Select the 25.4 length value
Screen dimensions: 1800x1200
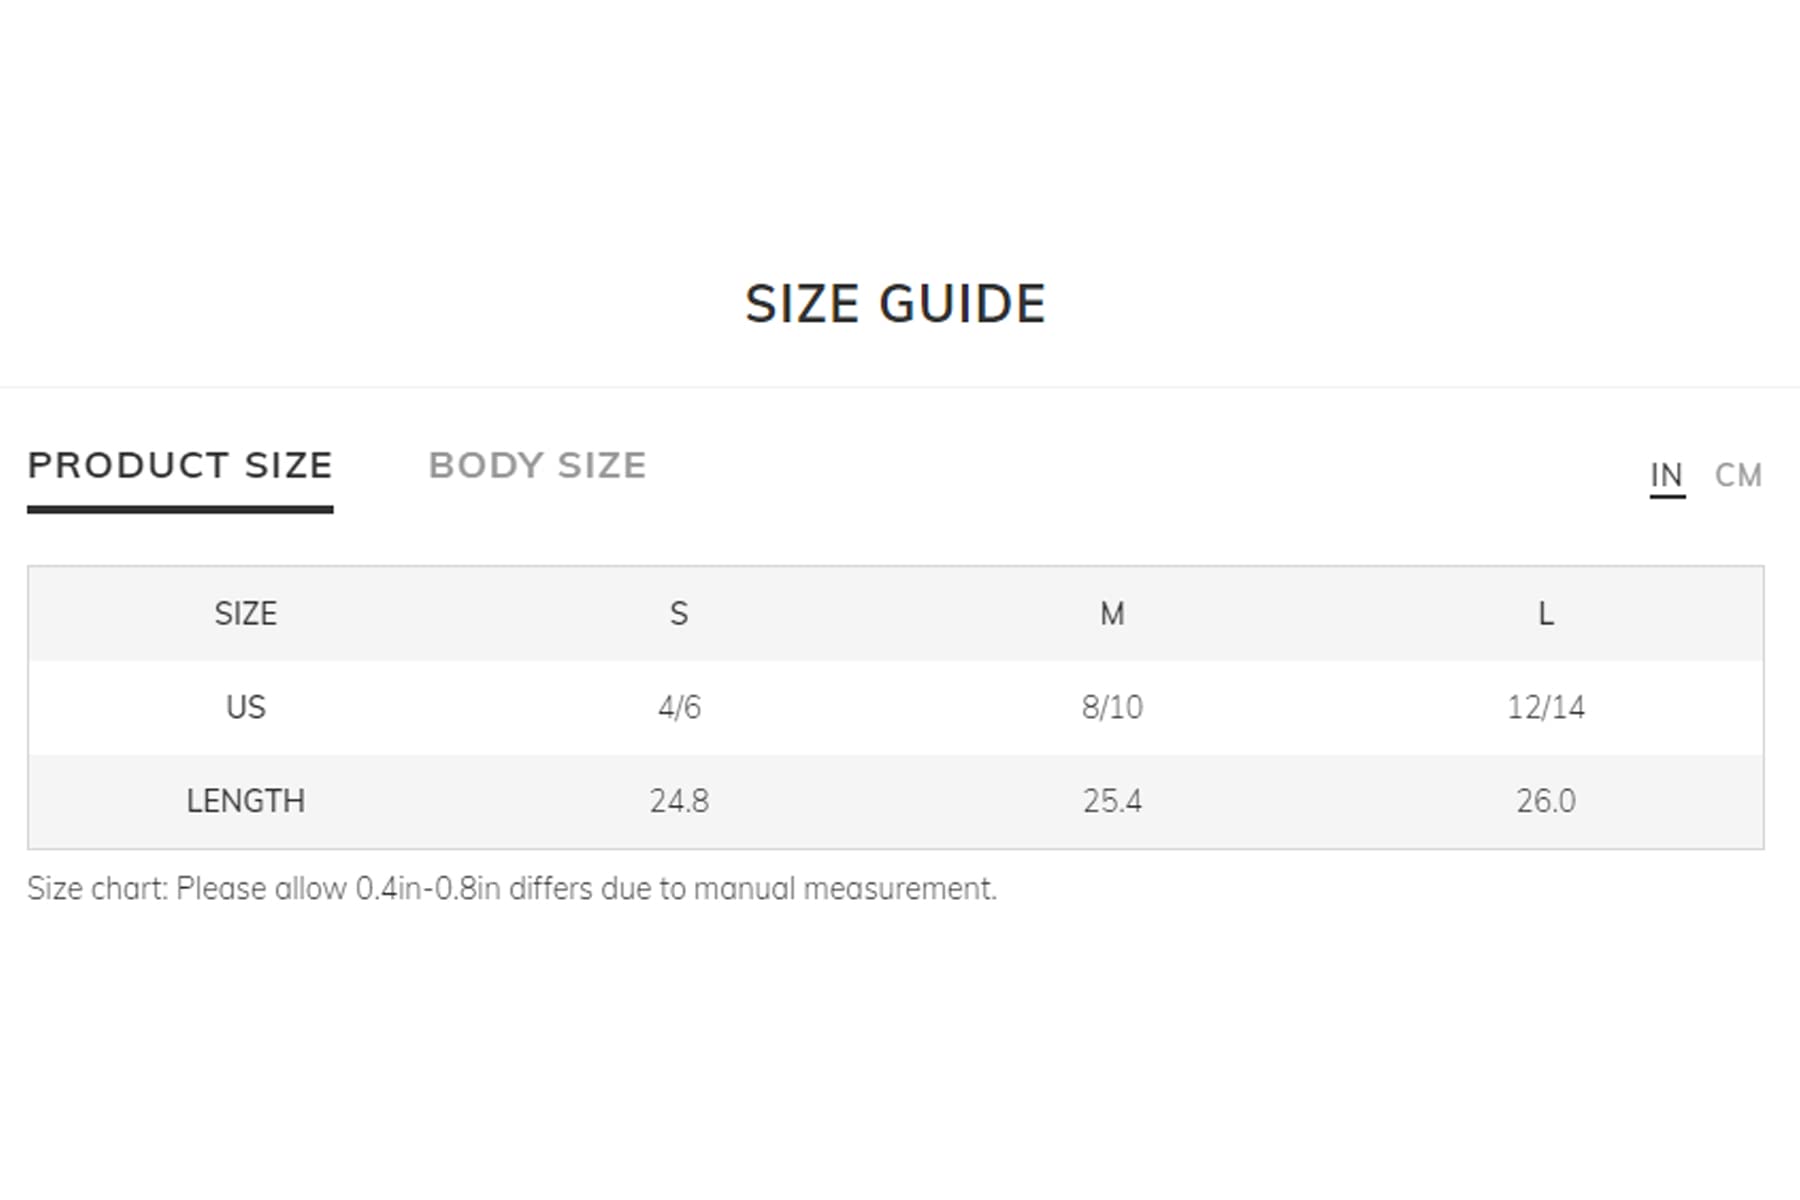coord(1112,801)
